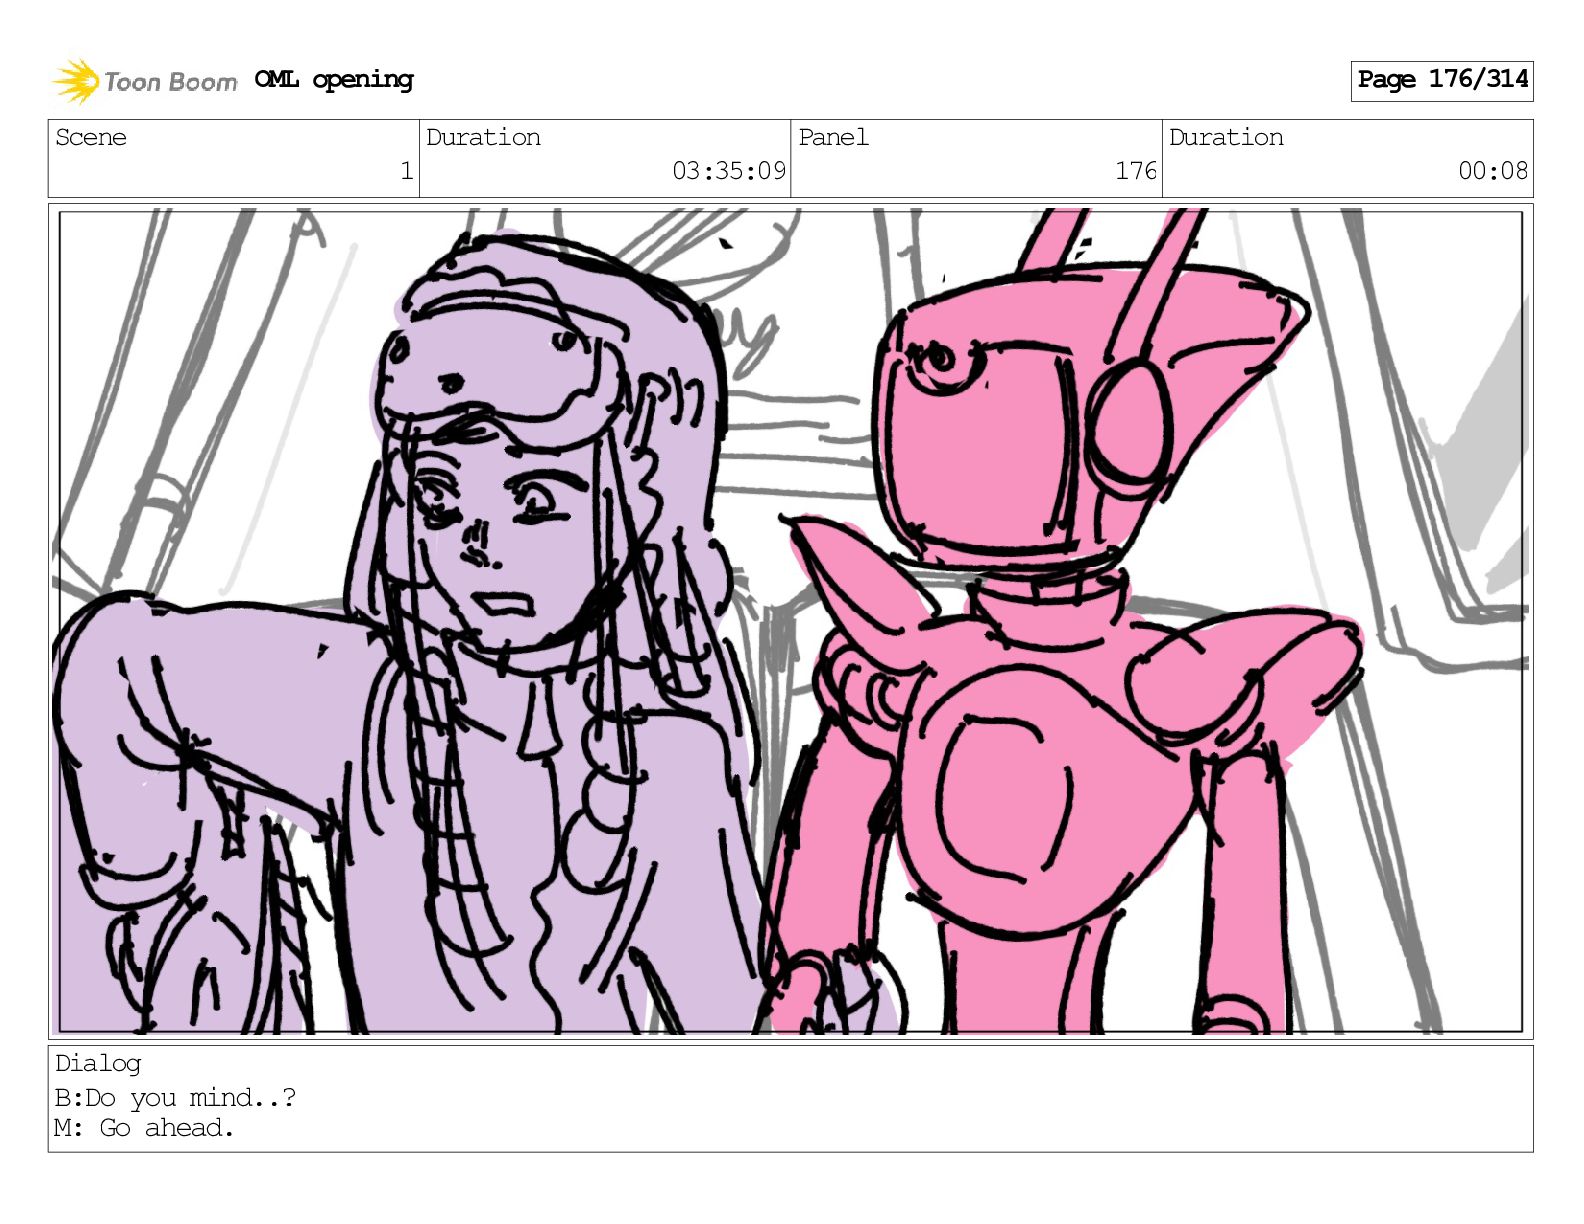1584x1224 pixels.
Task: Click the 'Page 176/314' page indicator
Action: pos(1442,80)
